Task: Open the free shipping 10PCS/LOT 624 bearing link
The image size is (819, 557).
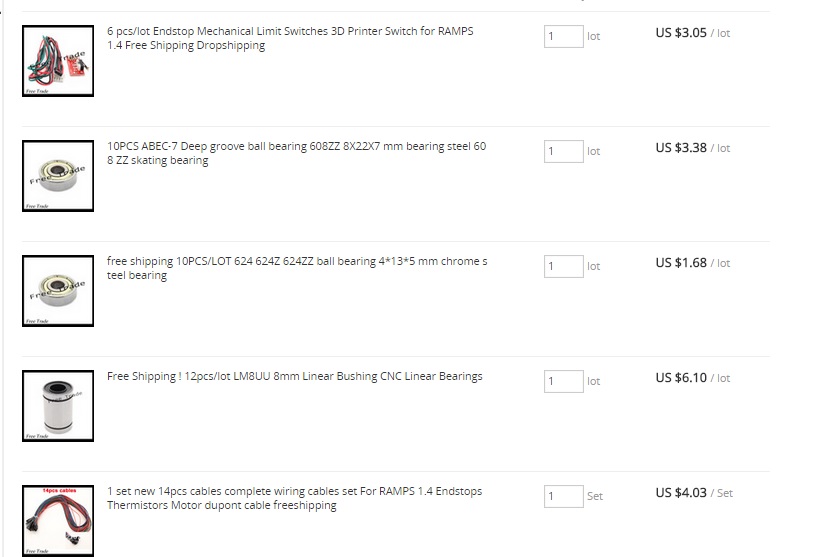Action: coord(297,268)
